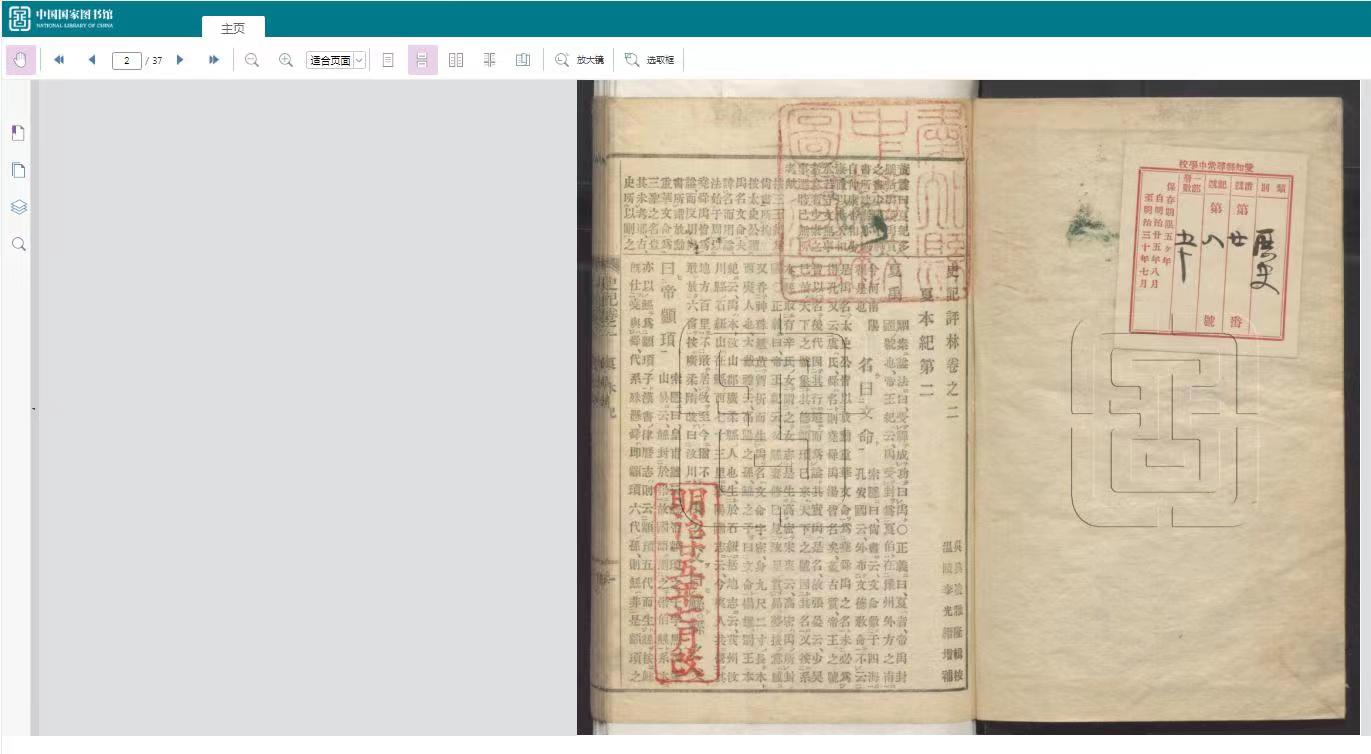Open the bookmarks panel in sidebar

coord(18,133)
